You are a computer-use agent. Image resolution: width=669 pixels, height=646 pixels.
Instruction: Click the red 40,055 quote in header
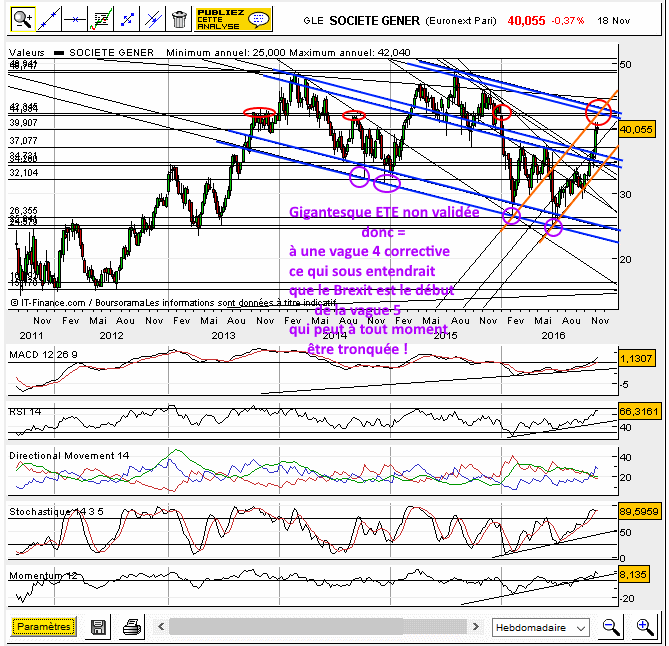click(x=526, y=20)
